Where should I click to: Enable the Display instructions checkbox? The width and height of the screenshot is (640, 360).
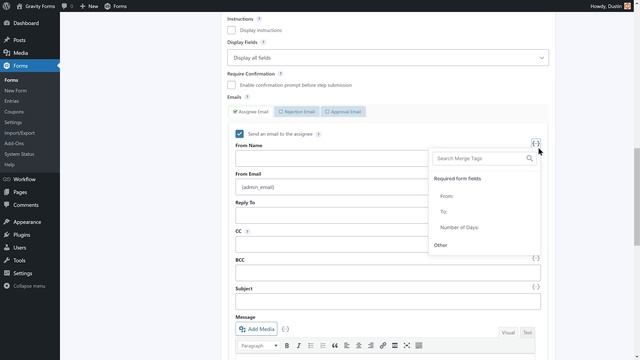[x=231, y=30]
